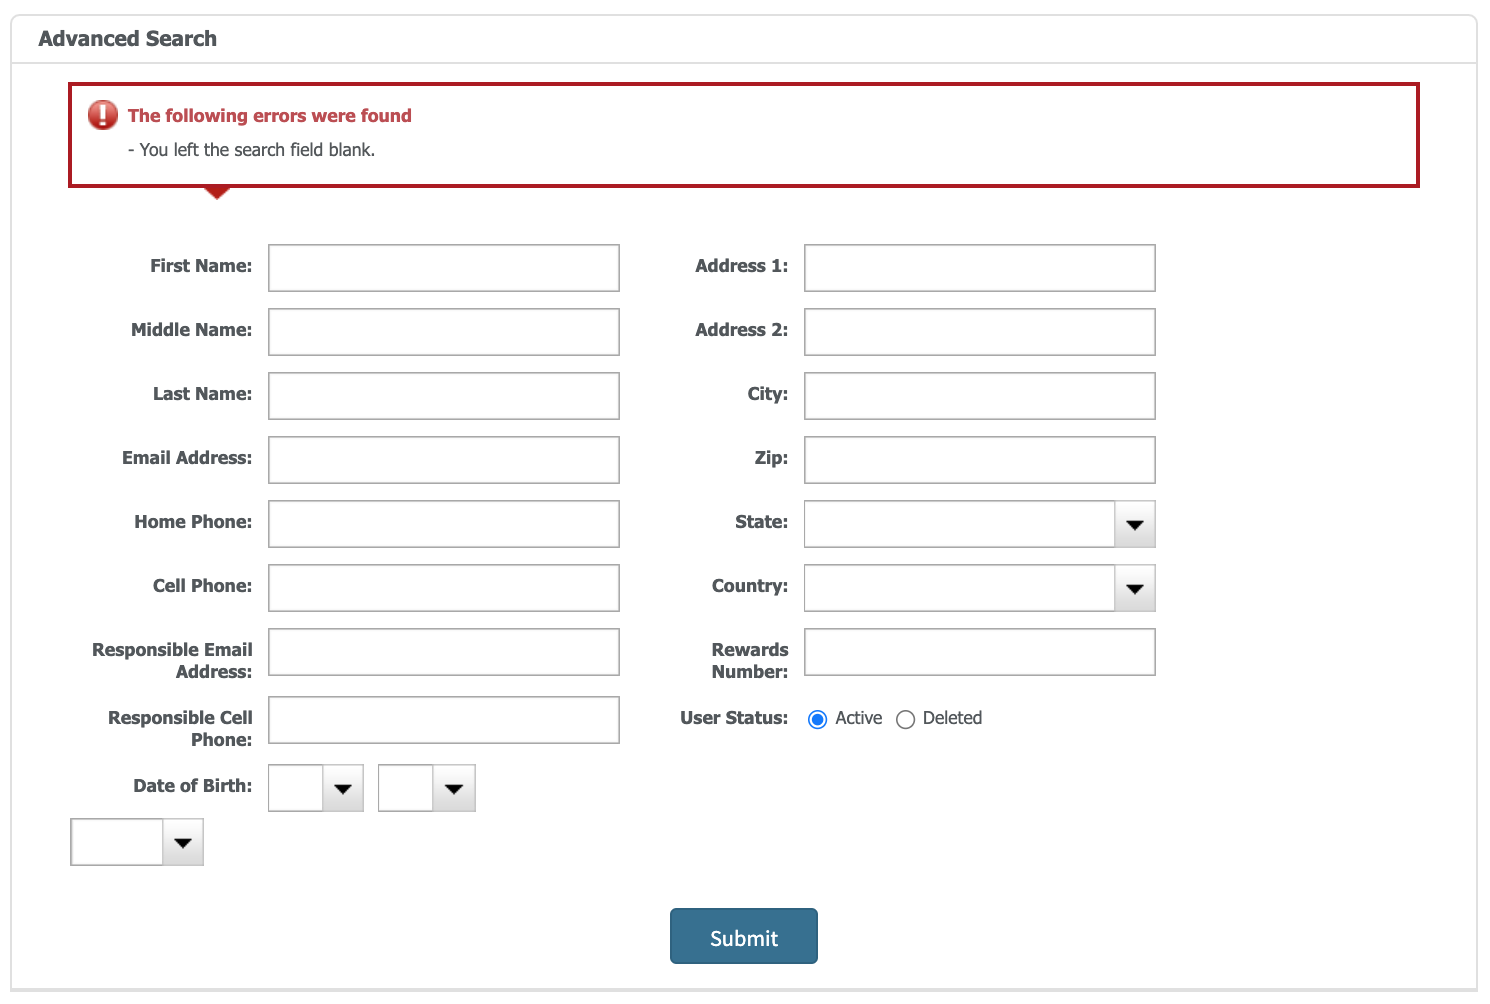Focus the Address 1 field
The height and width of the screenshot is (1004, 1490).
click(x=980, y=268)
